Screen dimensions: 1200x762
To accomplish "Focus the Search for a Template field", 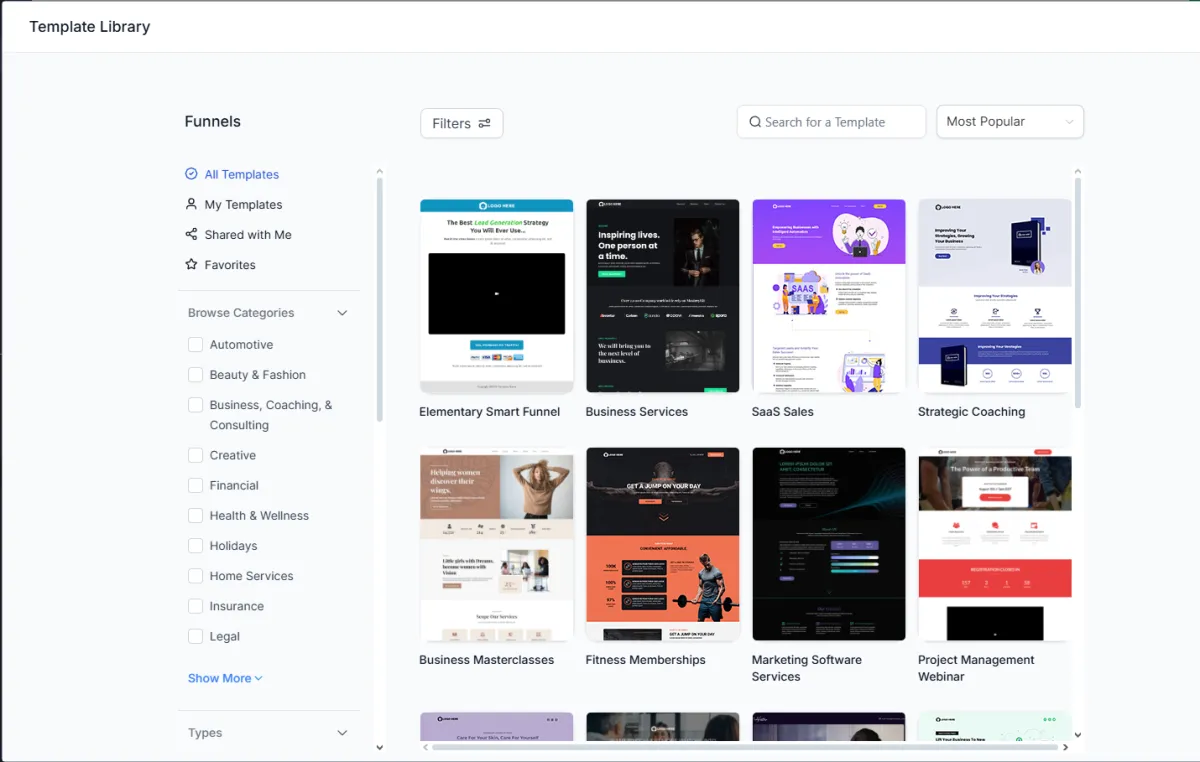I will [x=831, y=122].
